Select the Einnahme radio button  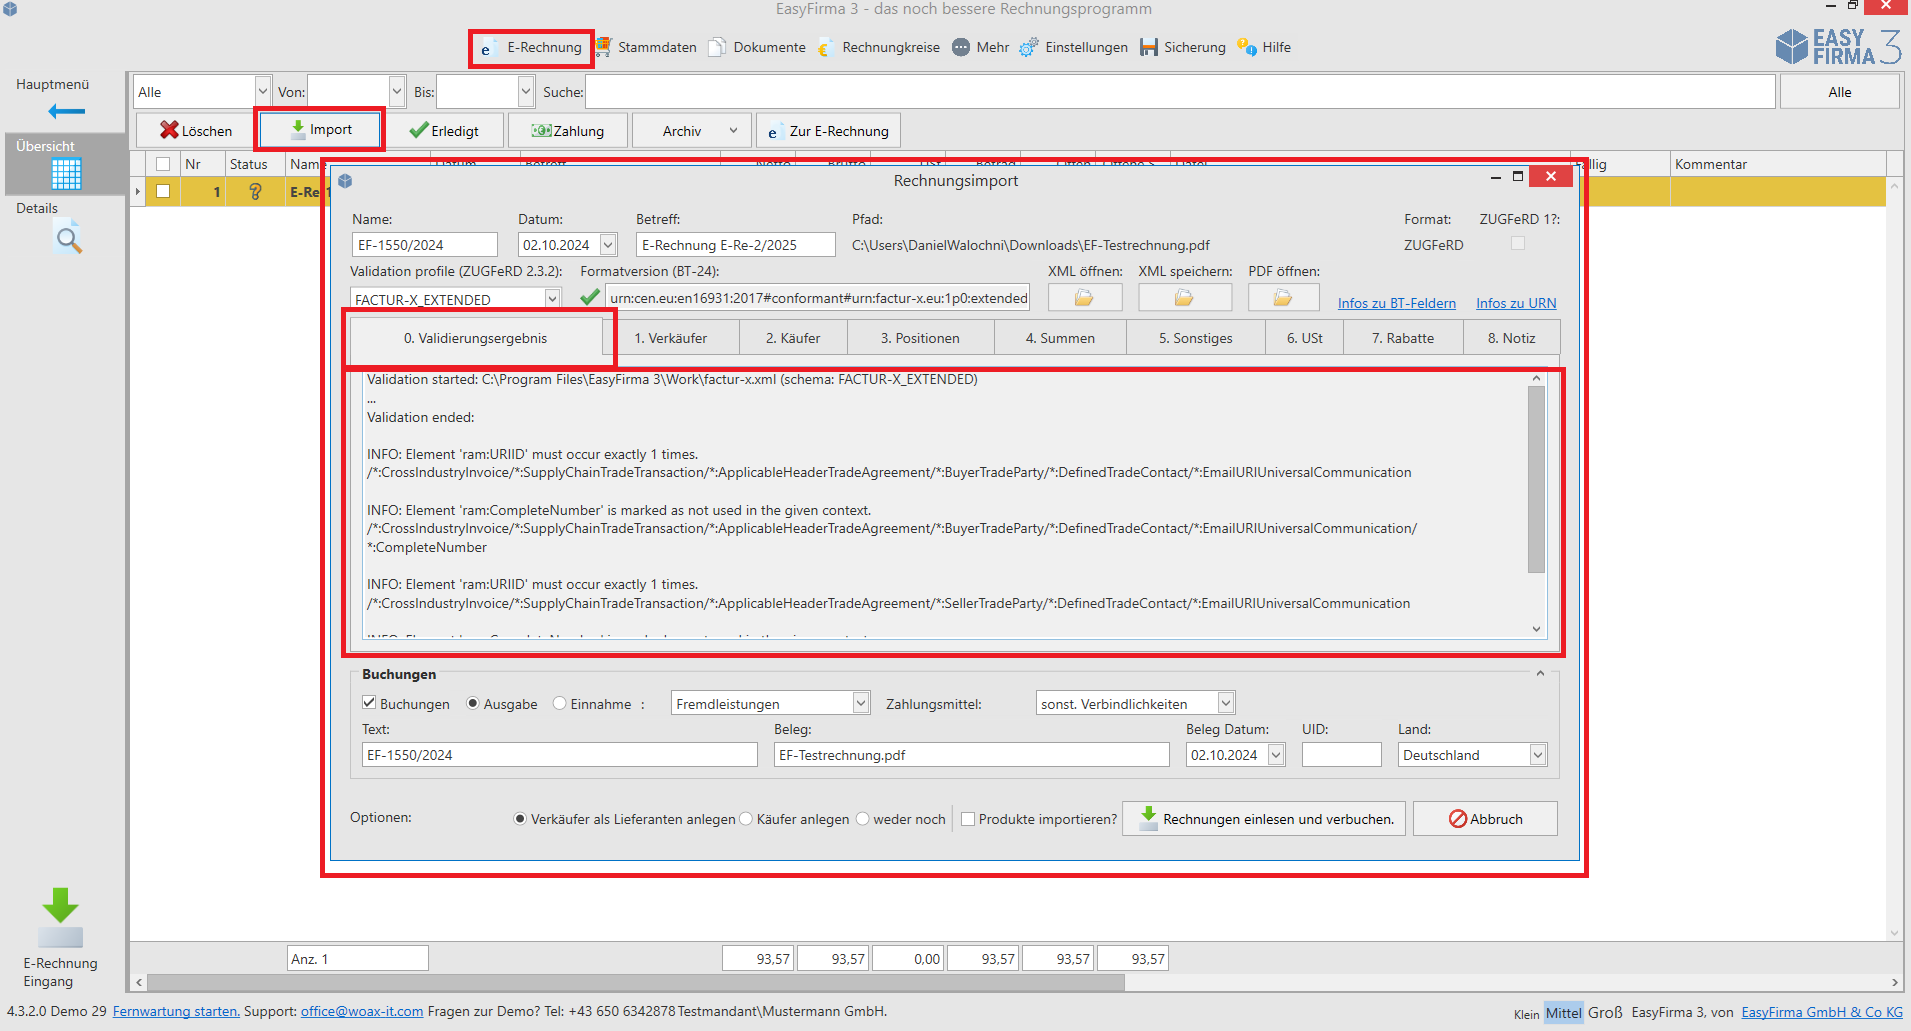560,704
